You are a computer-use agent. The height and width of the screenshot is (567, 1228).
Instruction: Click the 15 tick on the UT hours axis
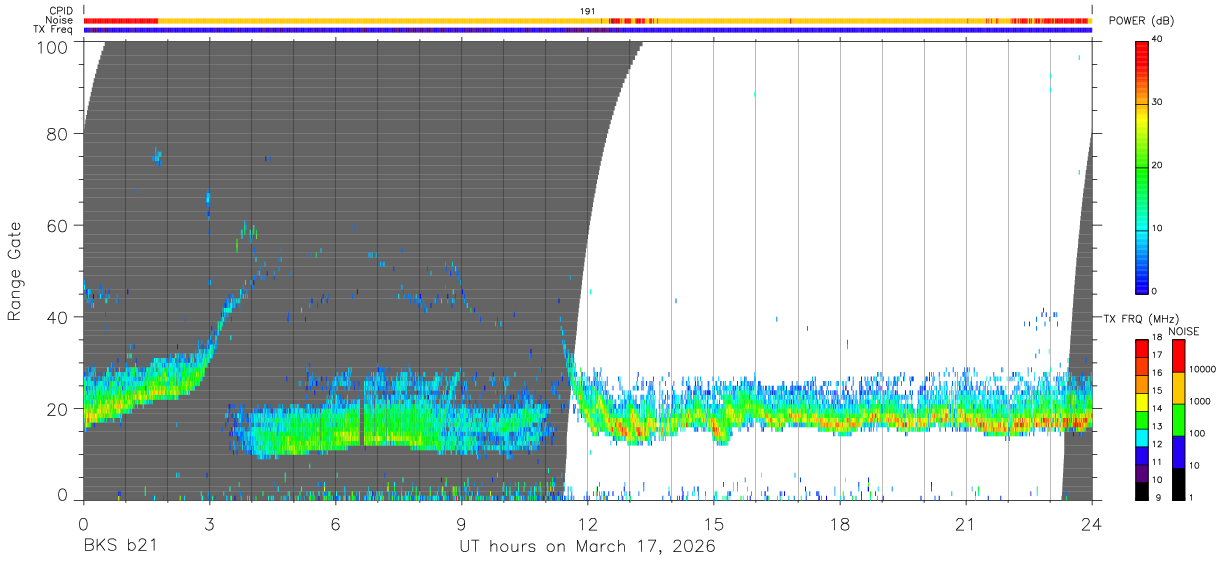click(x=714, y=523)
